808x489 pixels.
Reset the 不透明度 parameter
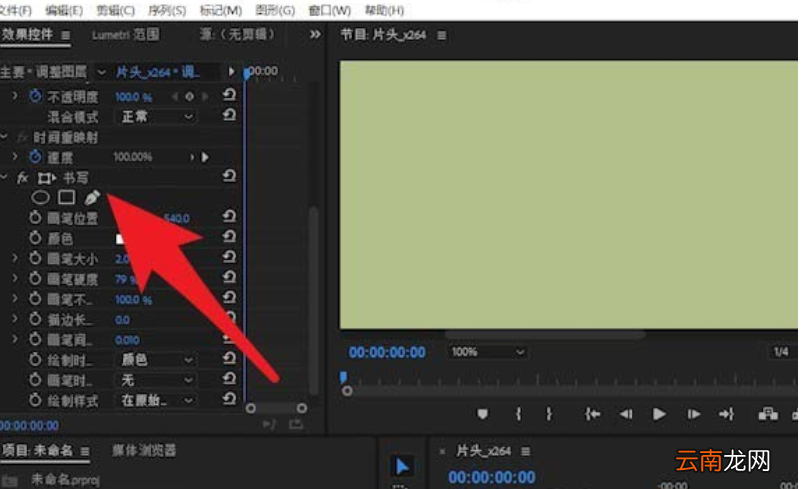(x=229, y=95)
